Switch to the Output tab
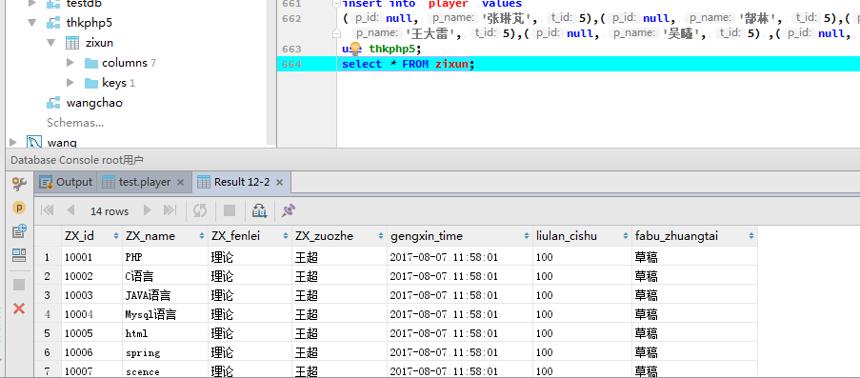860x378 pixels. (66, 182)
